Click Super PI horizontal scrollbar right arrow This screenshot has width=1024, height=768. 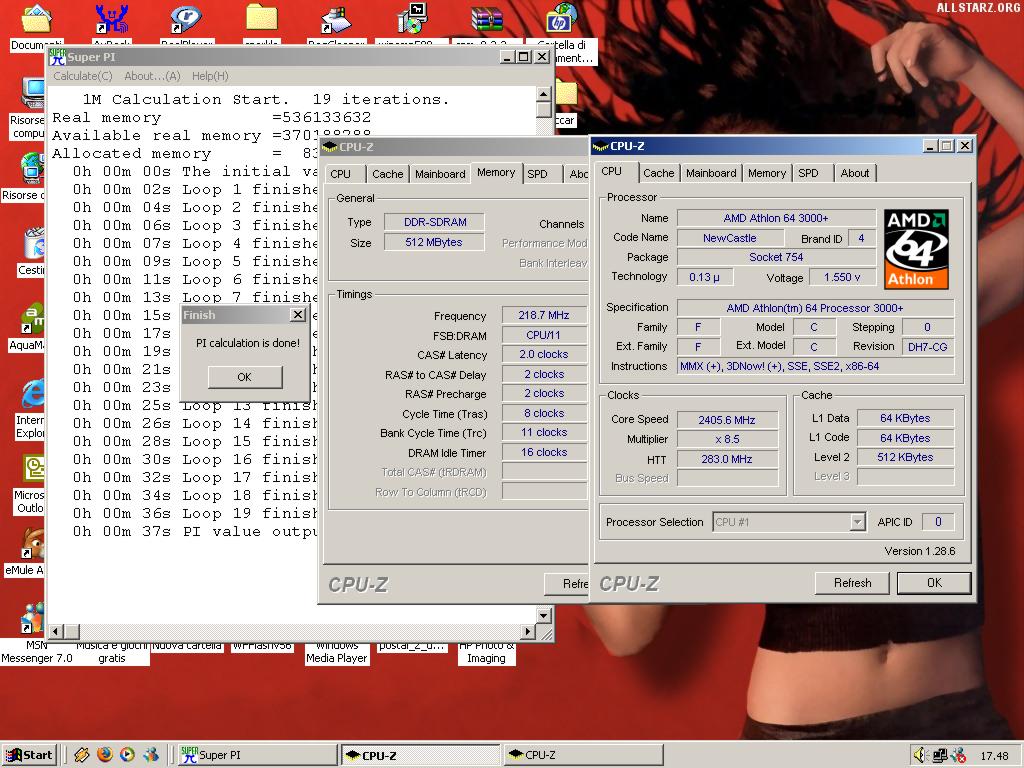tap(528, 631)
